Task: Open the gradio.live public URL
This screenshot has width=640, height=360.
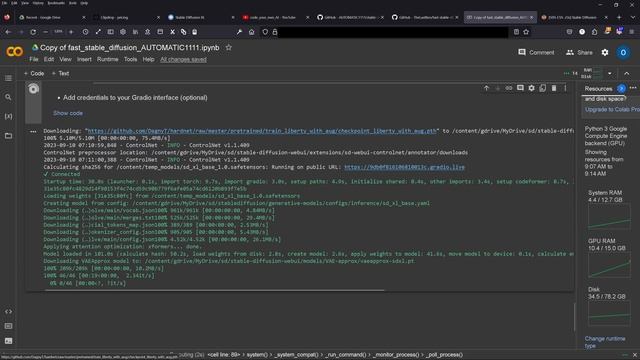Action: tap(404, 167)
